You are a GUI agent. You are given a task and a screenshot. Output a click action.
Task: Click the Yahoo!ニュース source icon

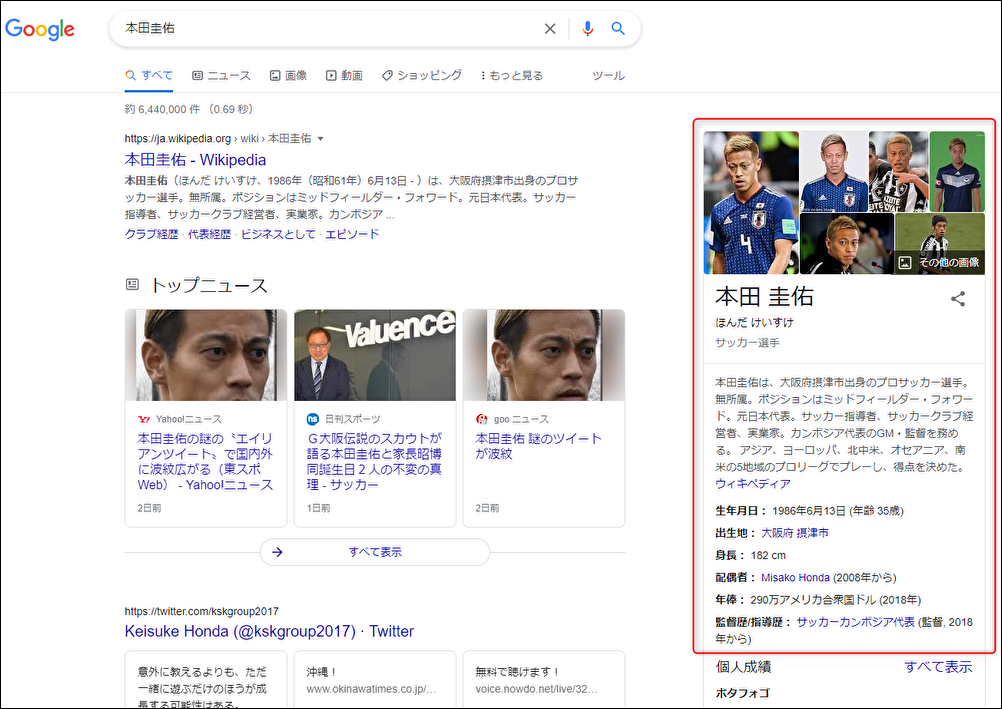point(144,419)
